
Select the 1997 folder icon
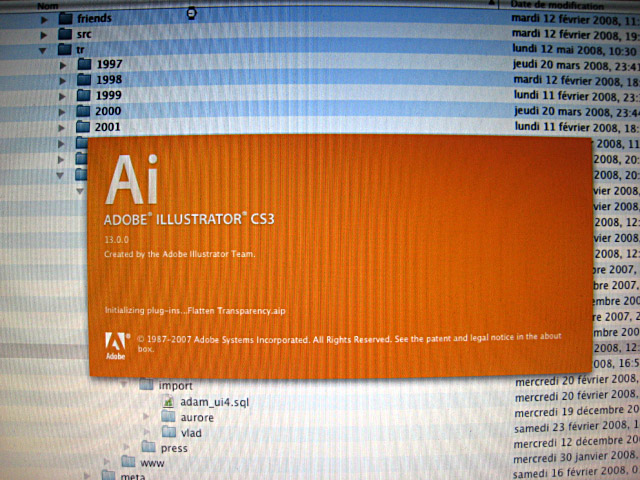(x=84, y=64)
